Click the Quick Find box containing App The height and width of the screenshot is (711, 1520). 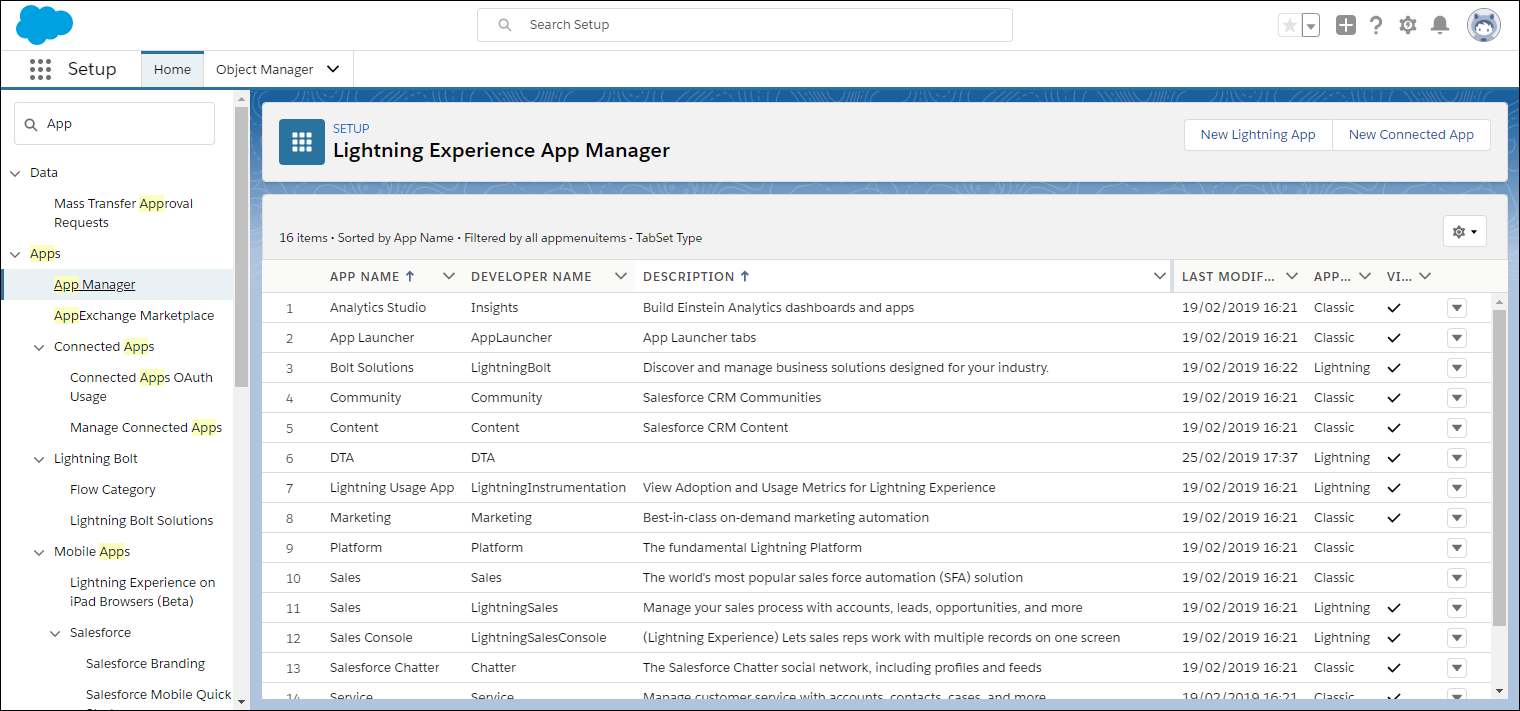[x=114, y=123]
